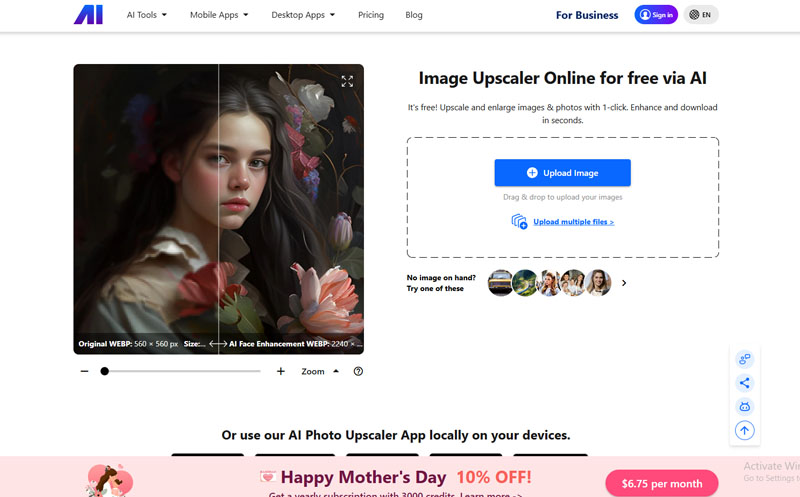This screenshot has height=497, width=800.
Task: Select the car sample image
Action: (500, 283)
